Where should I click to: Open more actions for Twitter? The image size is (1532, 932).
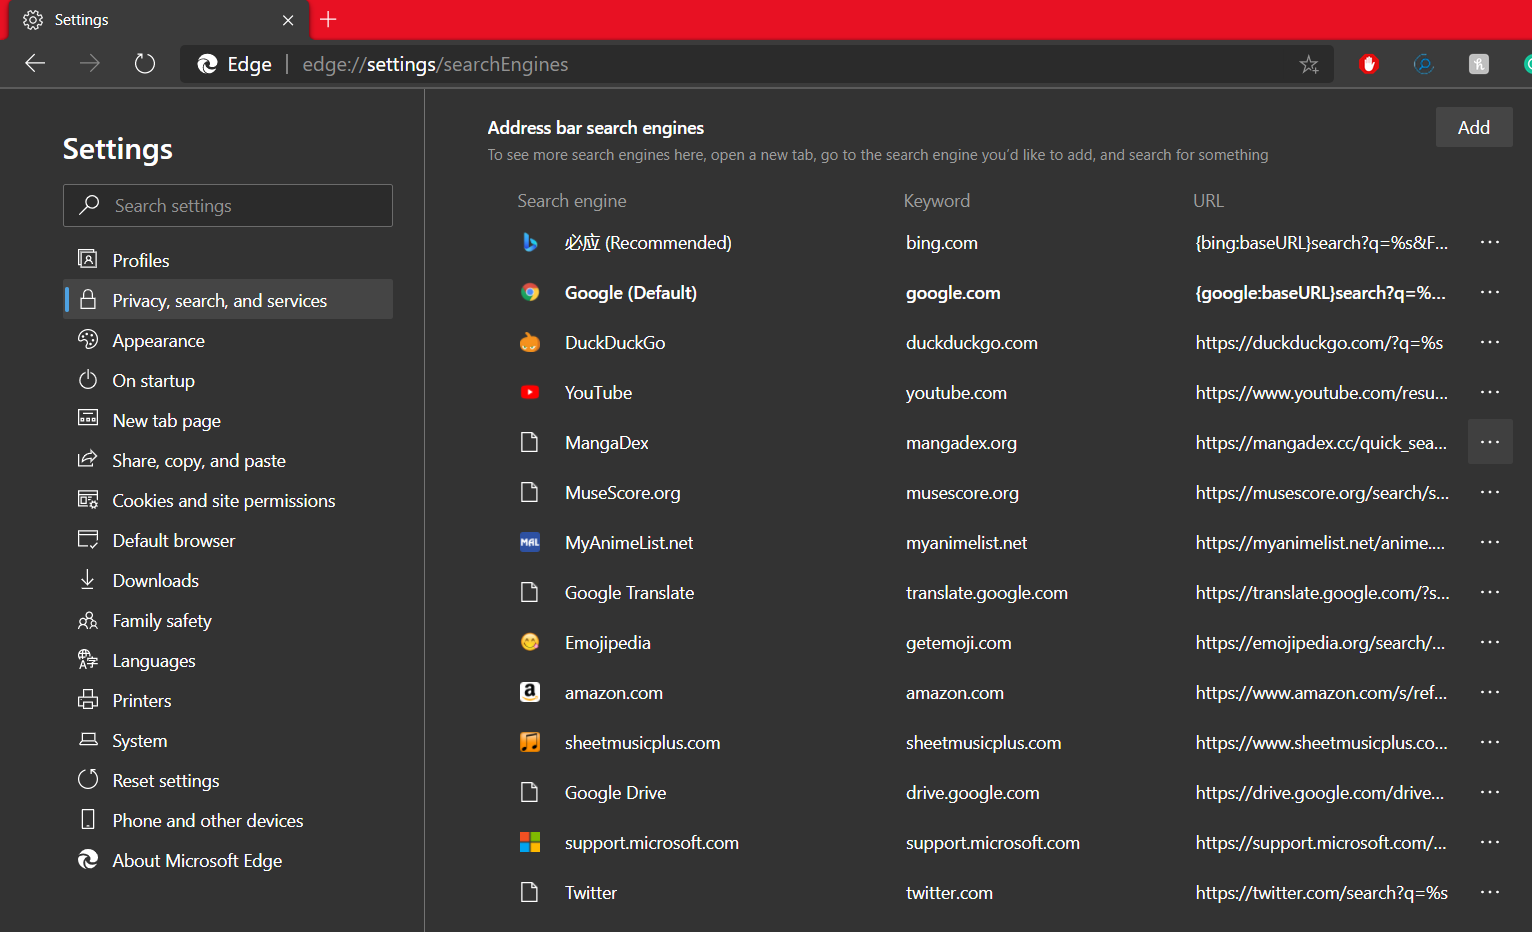pos(1490,892)
